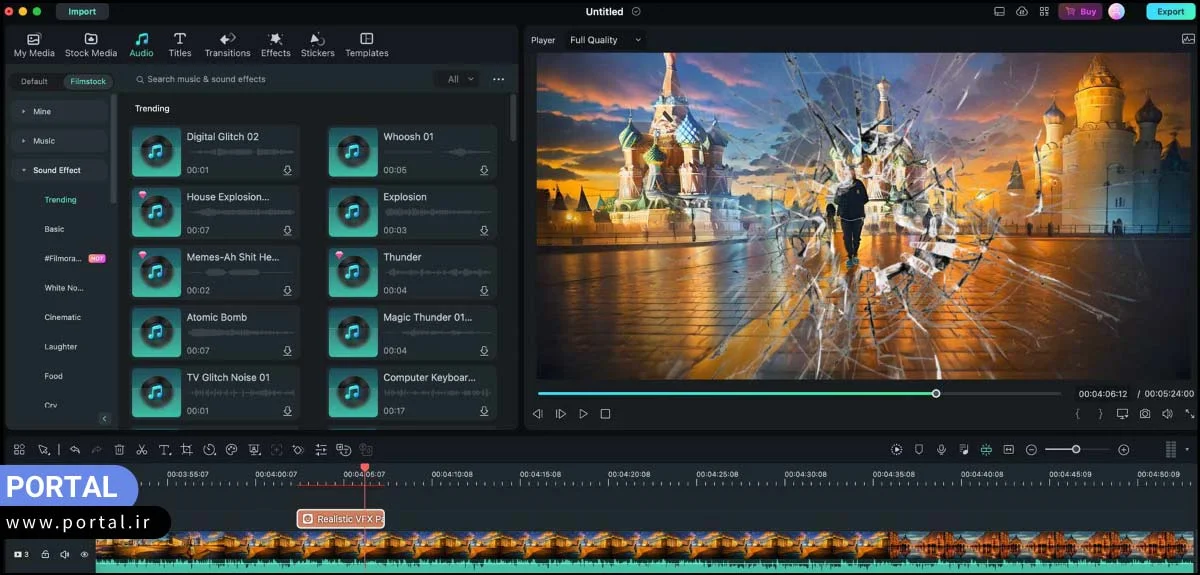
Task: Zoom in the timeline with plus button
Action: pyautogui.click(x=1124, y=450)
